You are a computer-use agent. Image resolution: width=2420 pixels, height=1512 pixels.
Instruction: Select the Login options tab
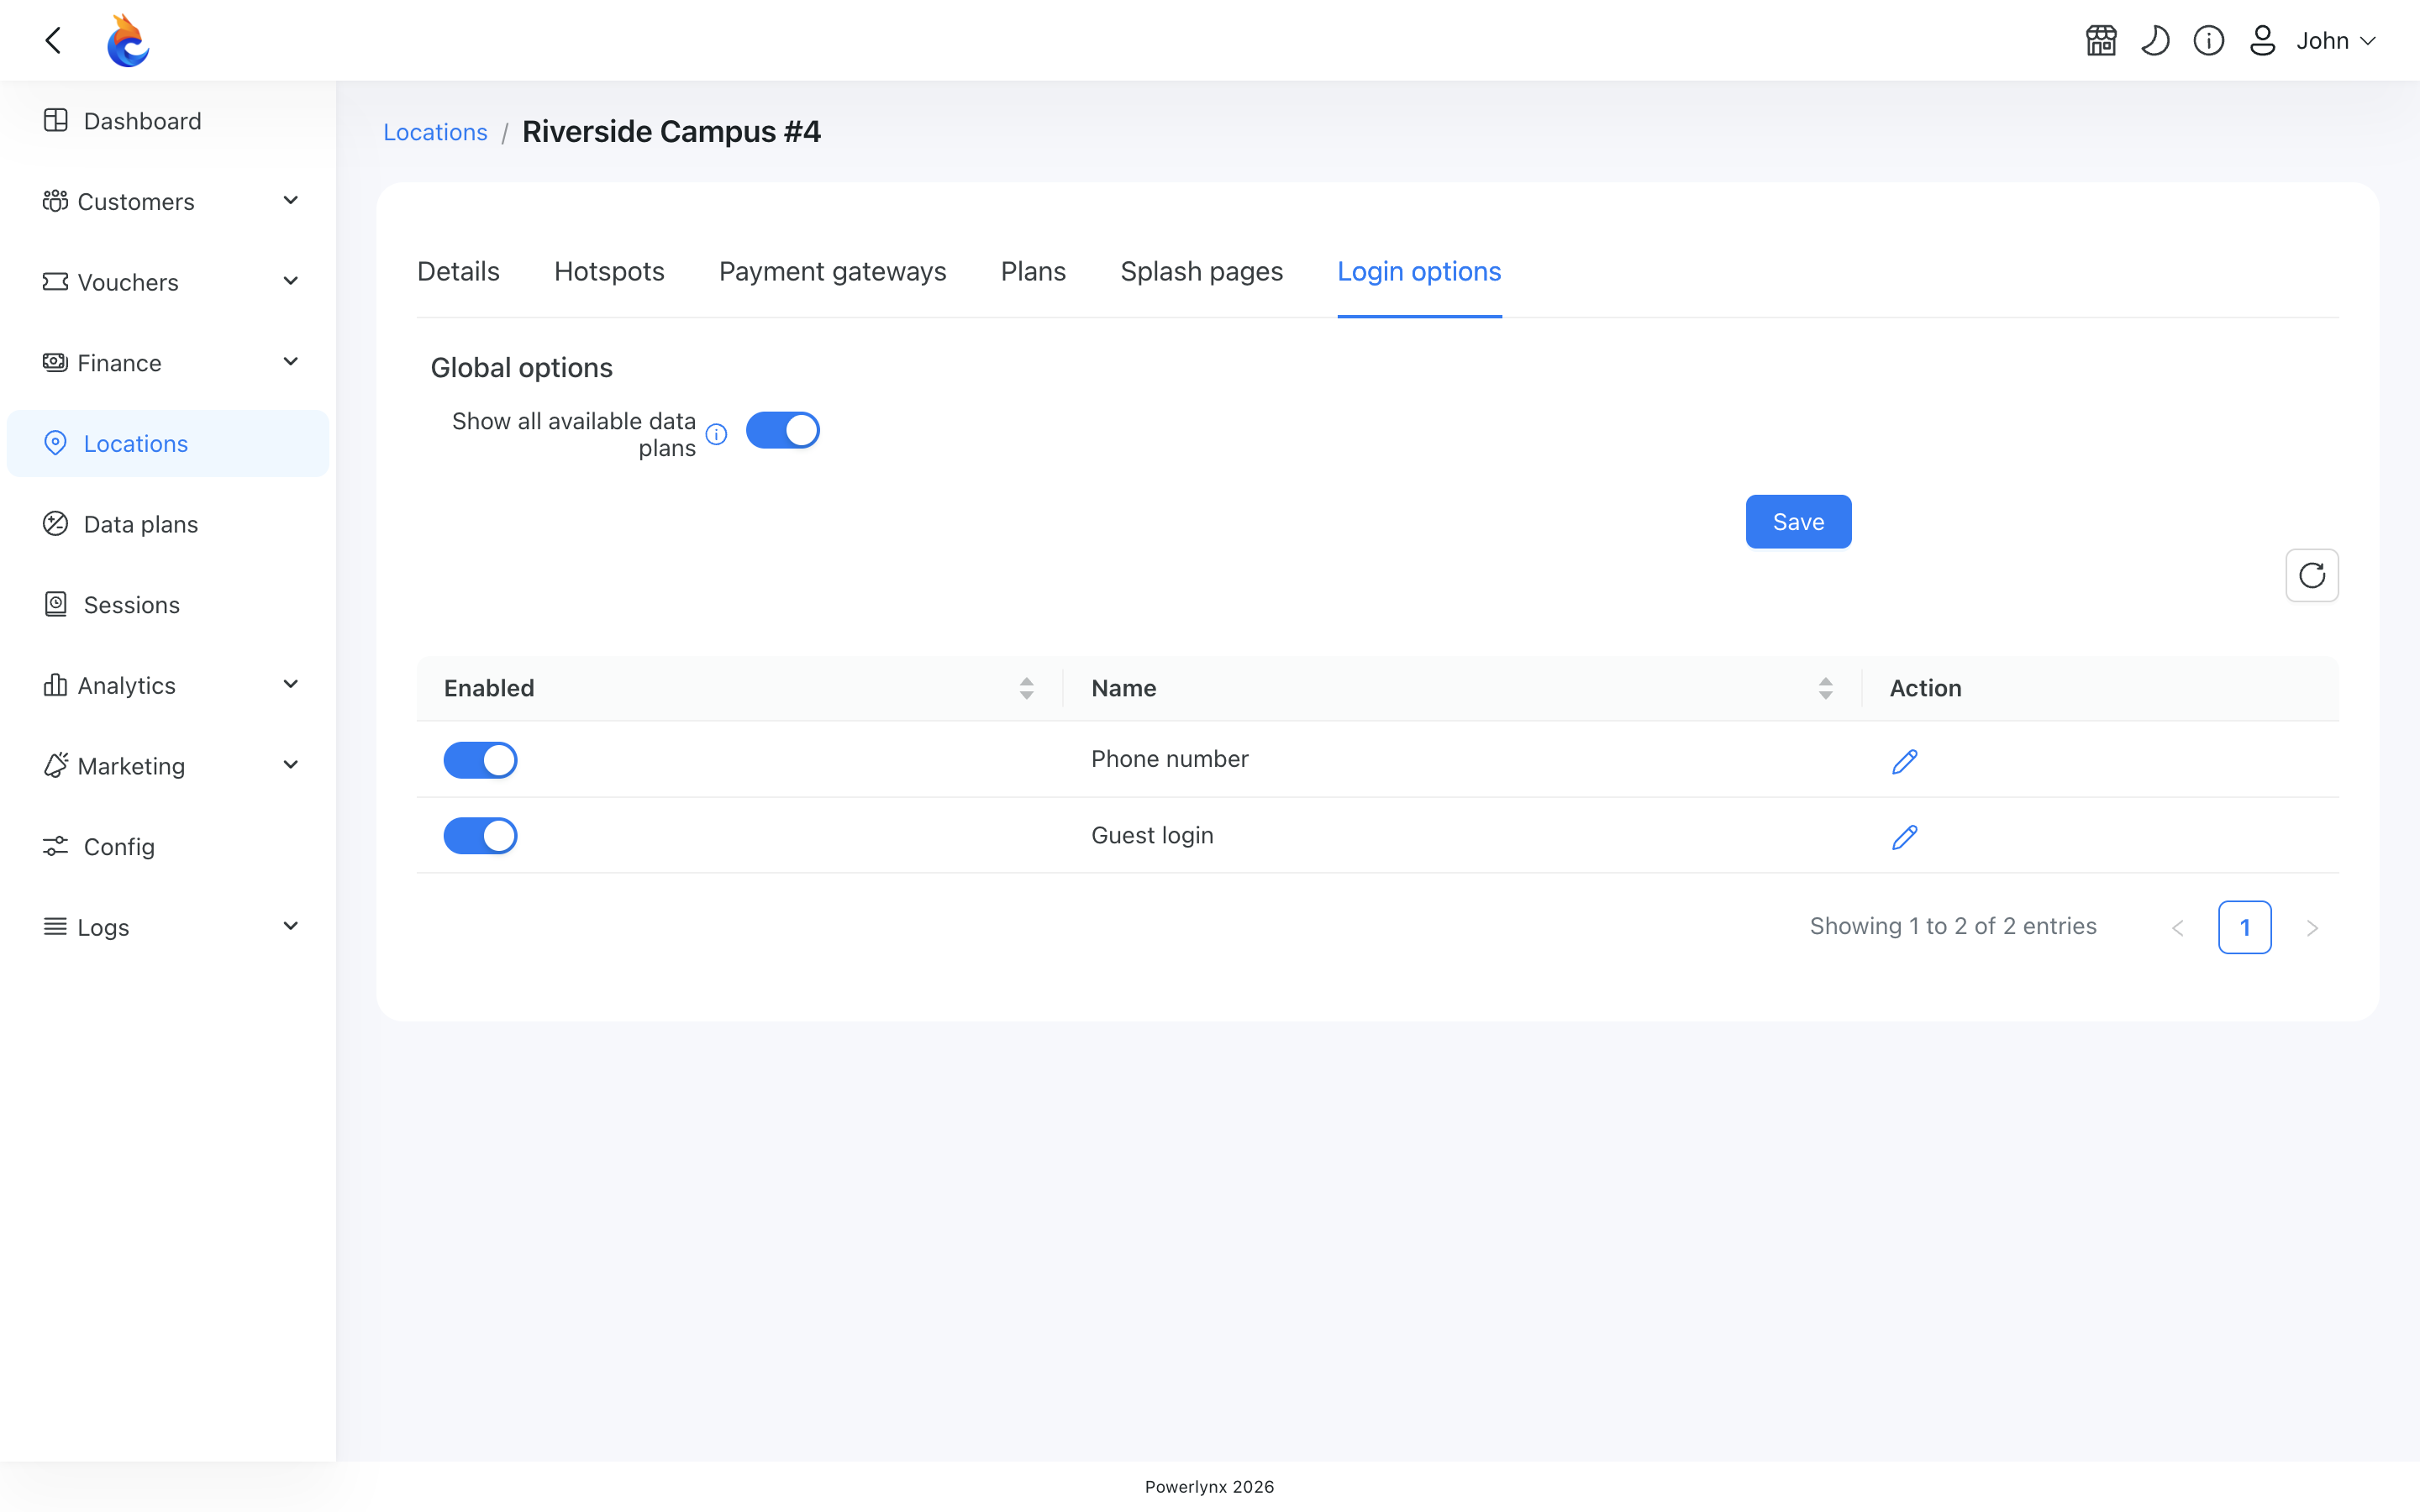pyautogui.click(x=1419, y=271)
